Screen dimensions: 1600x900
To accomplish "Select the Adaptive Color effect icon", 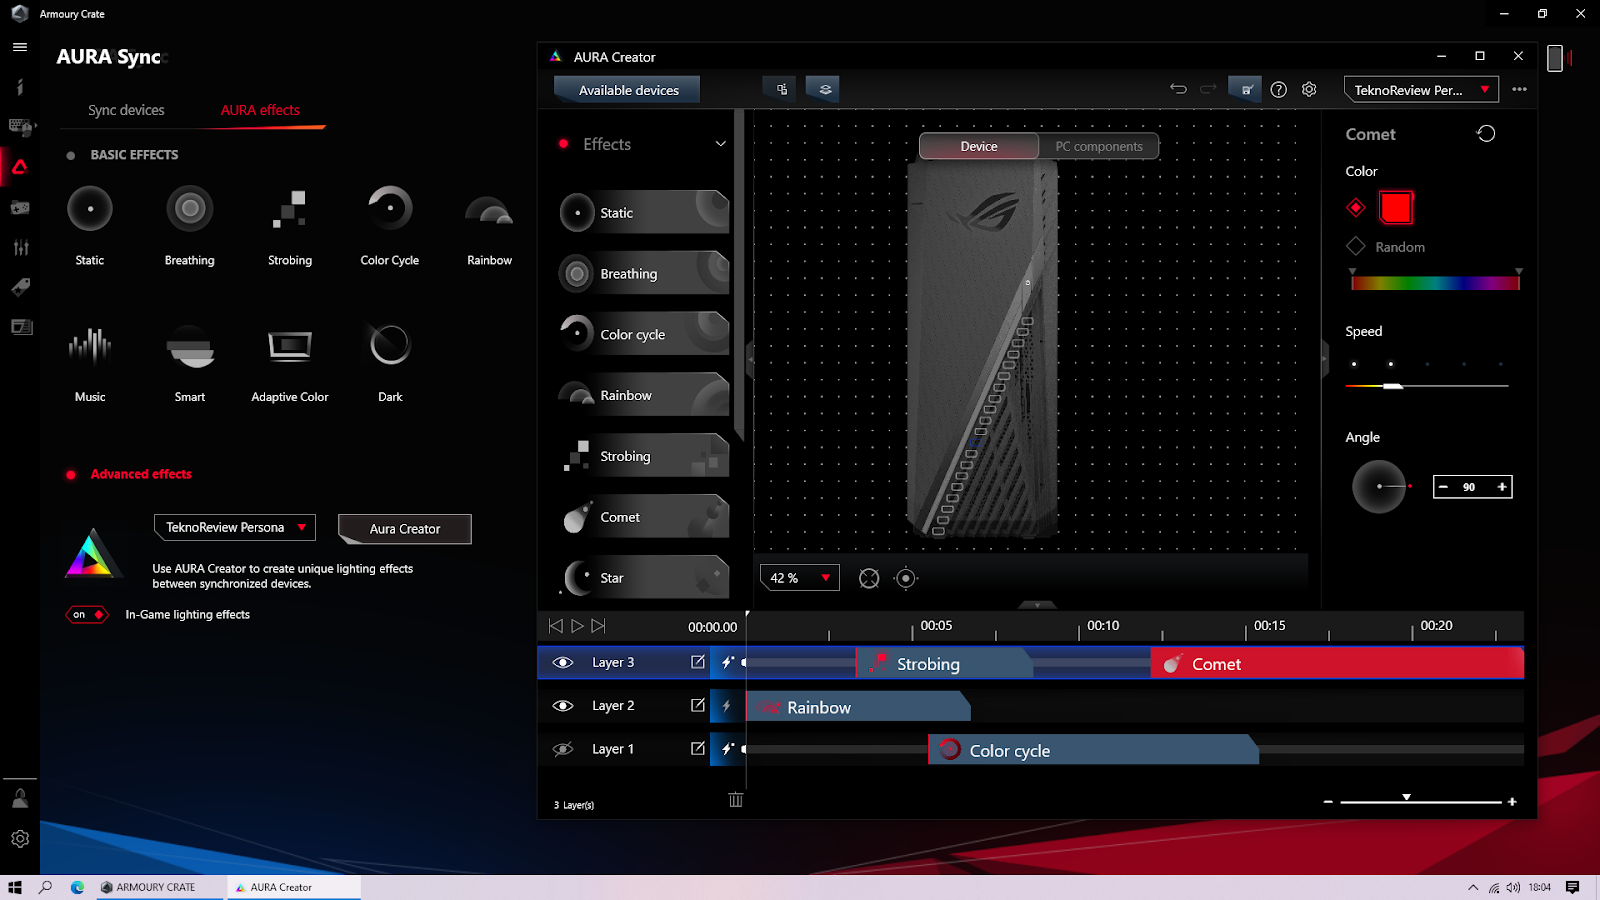I will coord(290,346).
